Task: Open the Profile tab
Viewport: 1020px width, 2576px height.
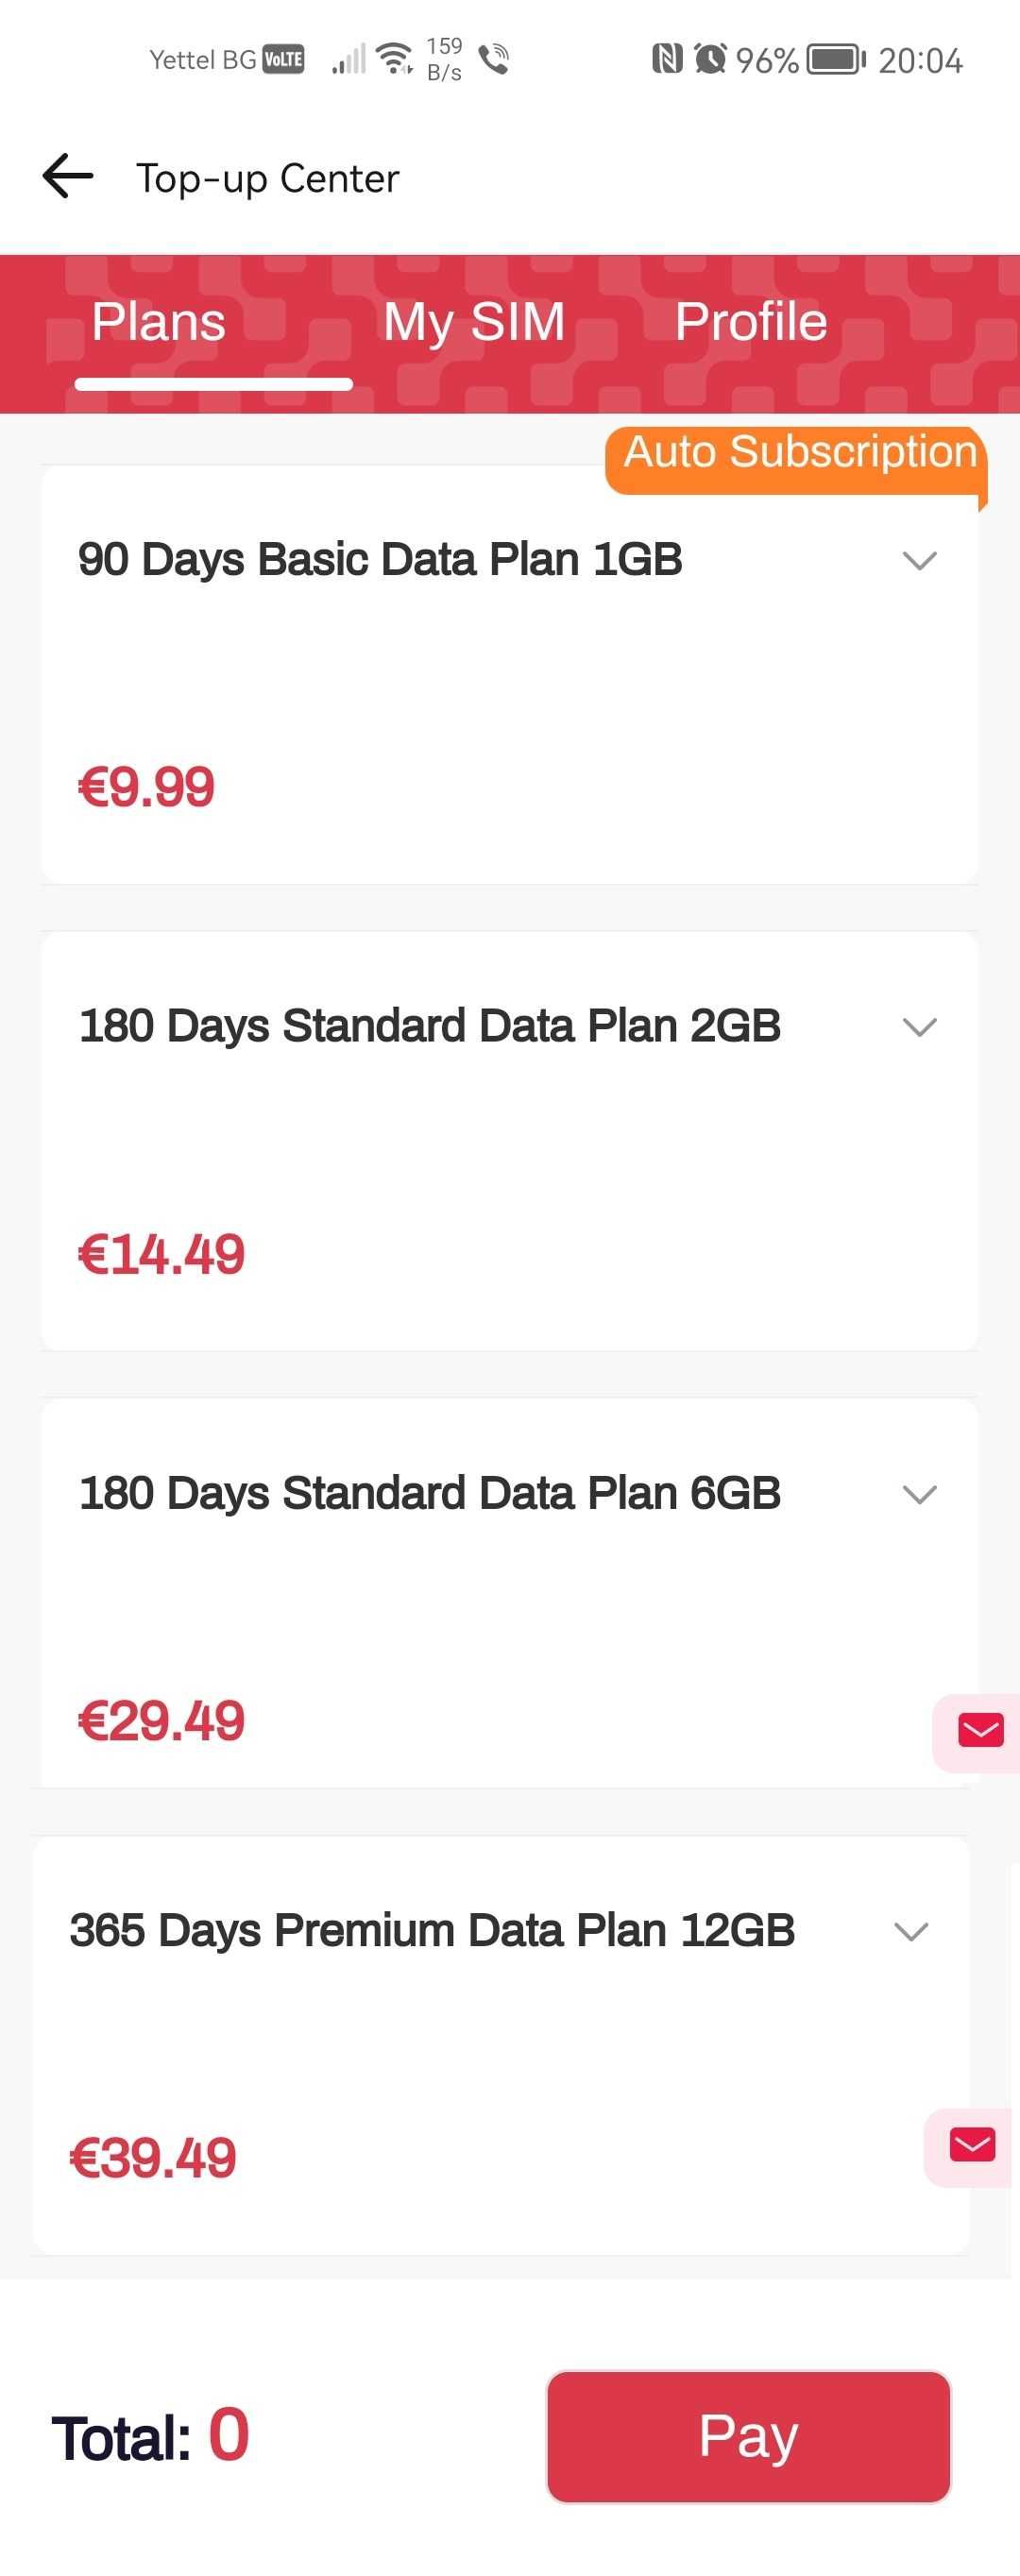Action: (x=751, y=322)
